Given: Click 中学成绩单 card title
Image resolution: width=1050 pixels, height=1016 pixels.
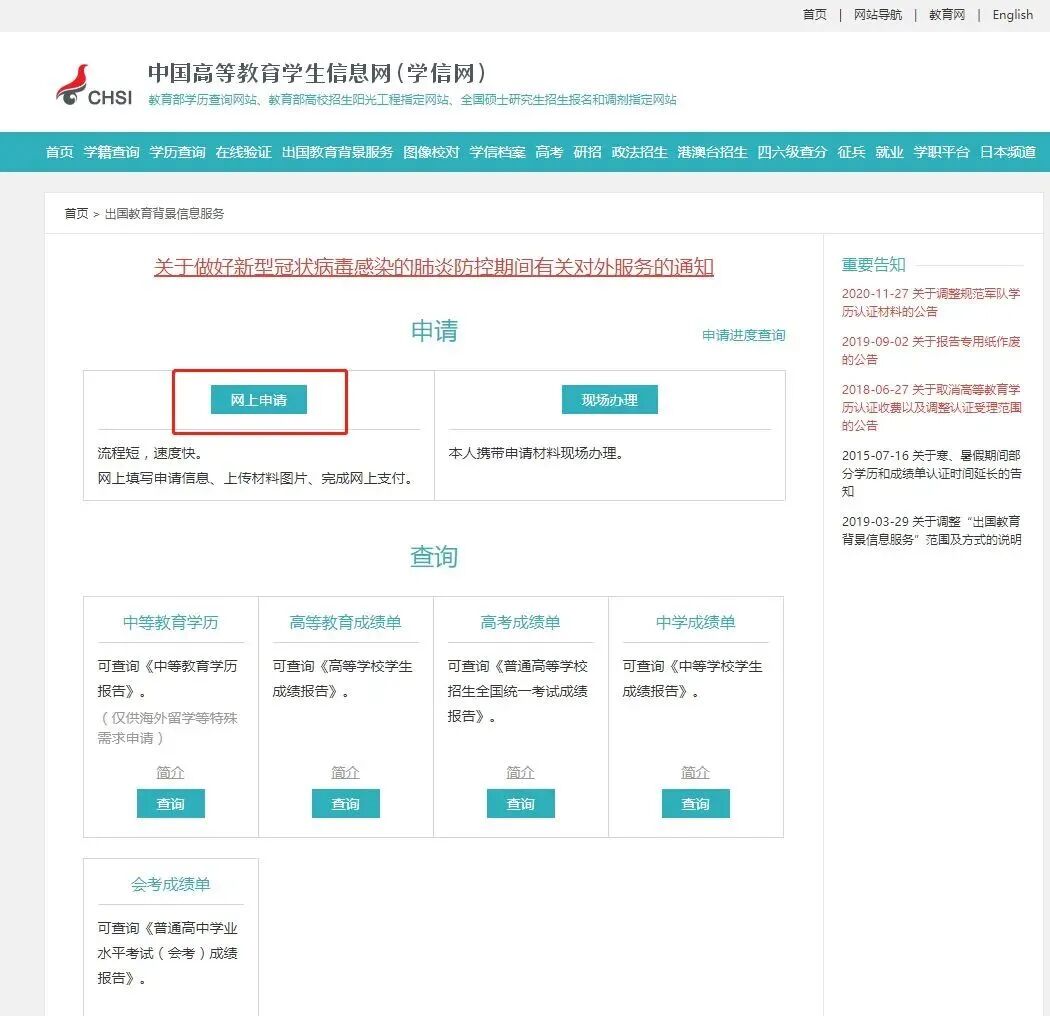Looking at the screenshot, I should [x=695, y=622].
